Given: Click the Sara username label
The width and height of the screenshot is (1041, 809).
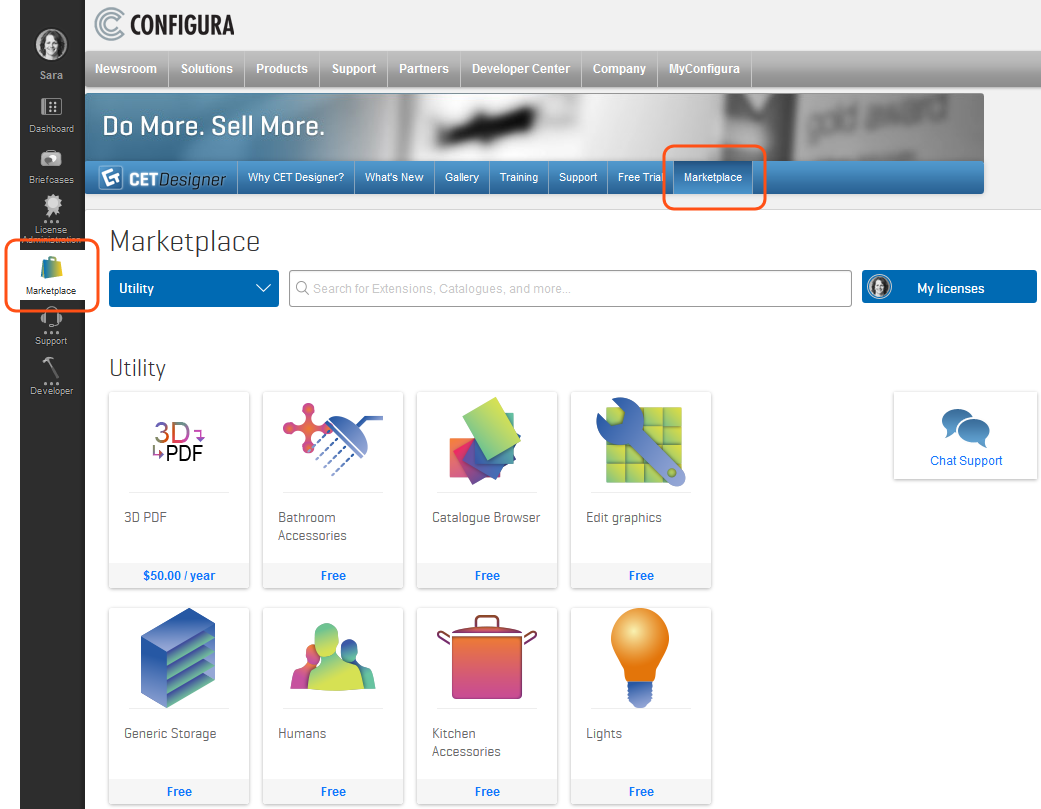Looking at the screenshot, I should click(x=51, y=75).
